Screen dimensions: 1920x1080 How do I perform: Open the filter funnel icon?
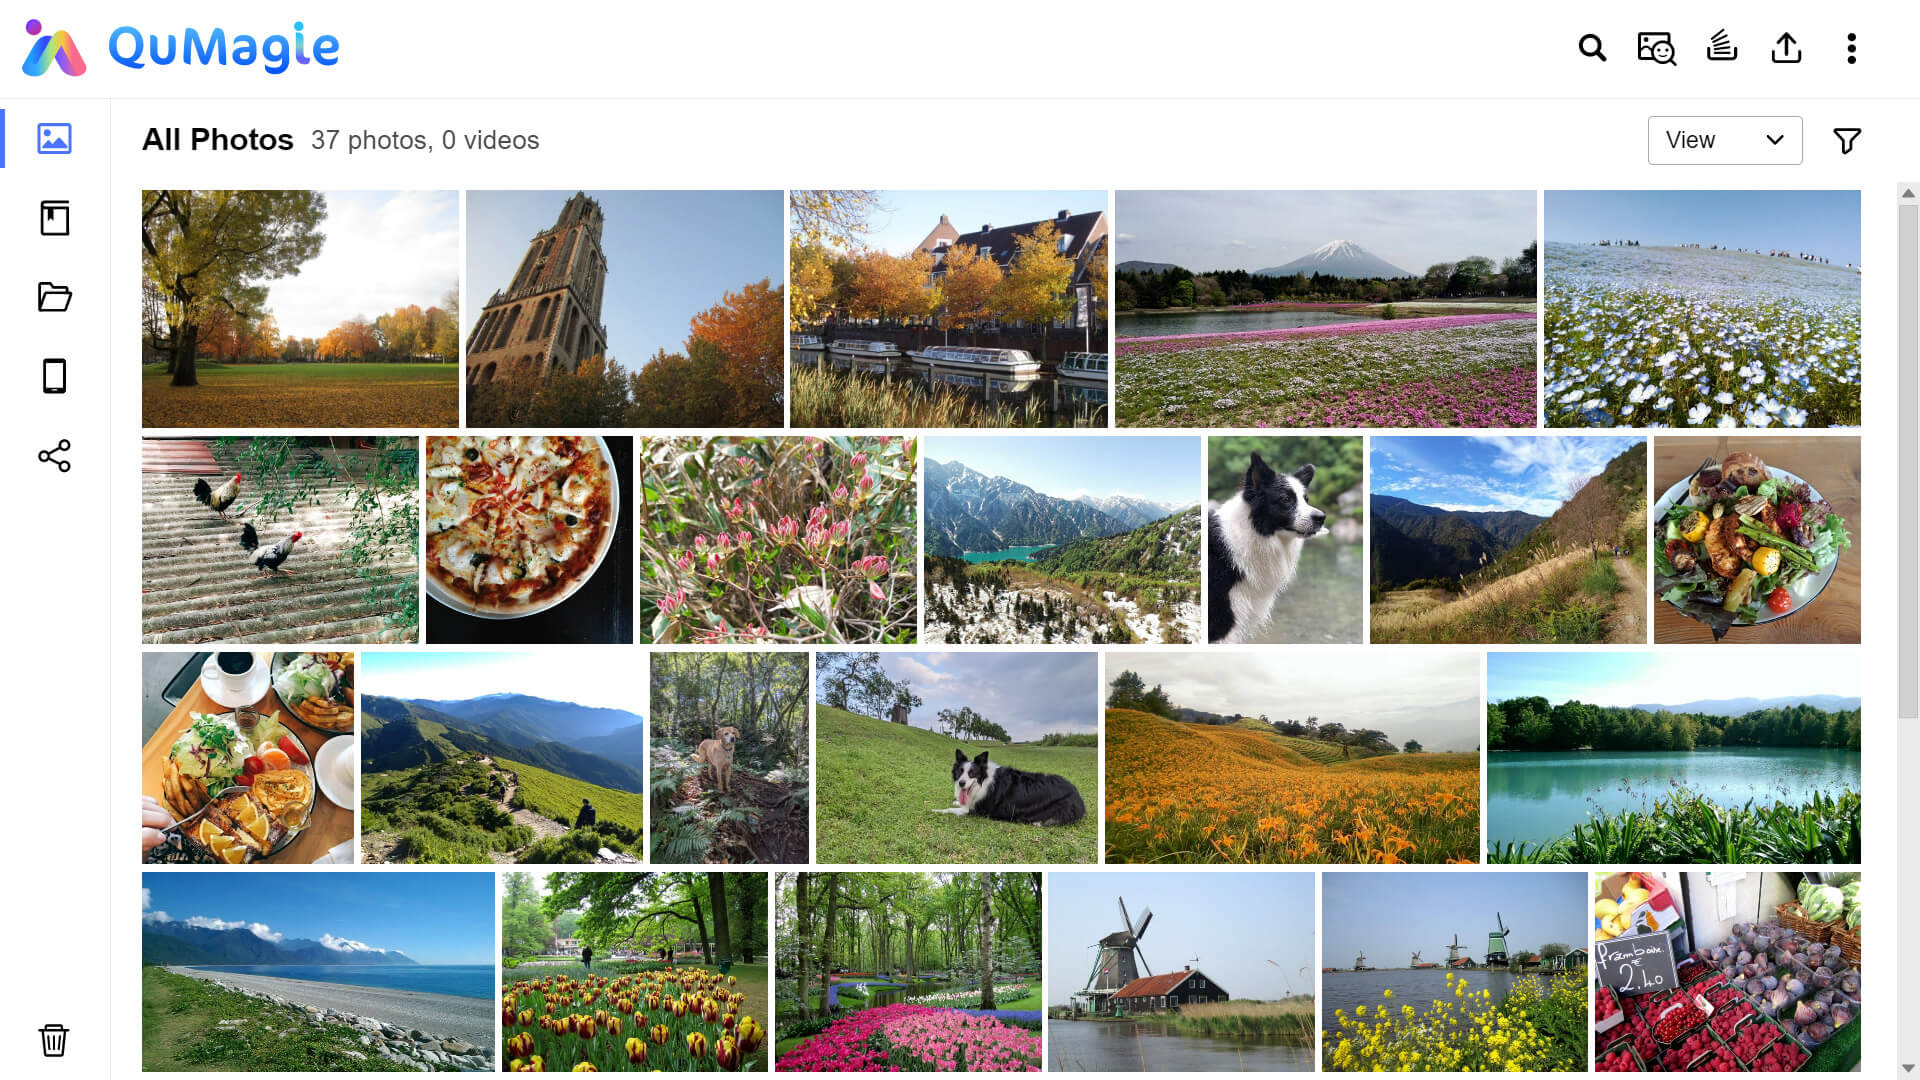[x=1847, y=141]
